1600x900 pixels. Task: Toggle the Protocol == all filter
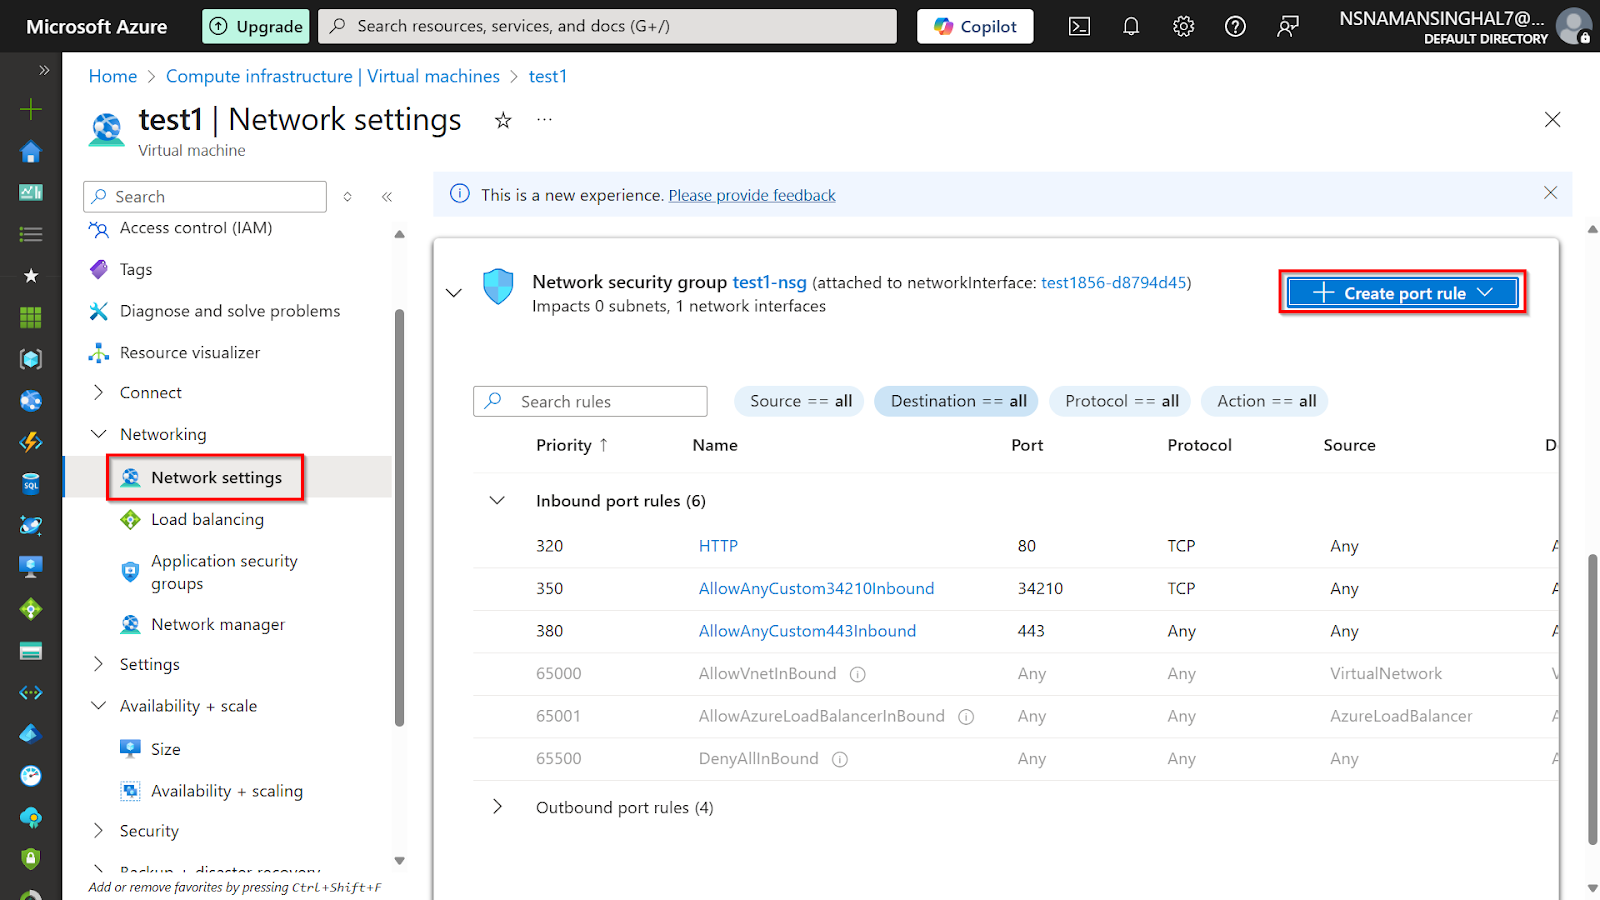tap(1121, 401)
